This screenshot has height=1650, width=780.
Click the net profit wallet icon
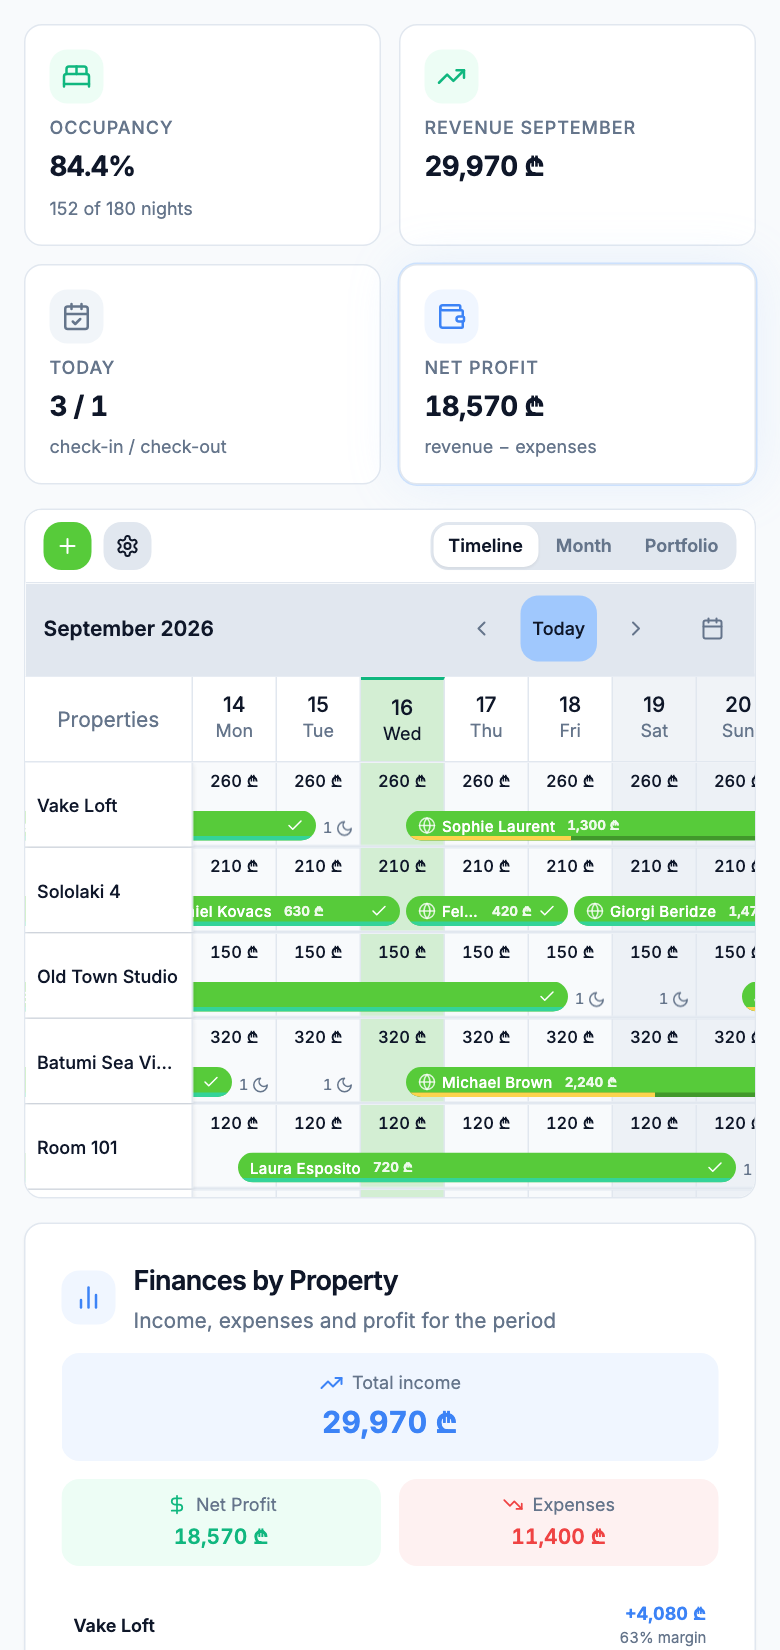coord(452,316)
